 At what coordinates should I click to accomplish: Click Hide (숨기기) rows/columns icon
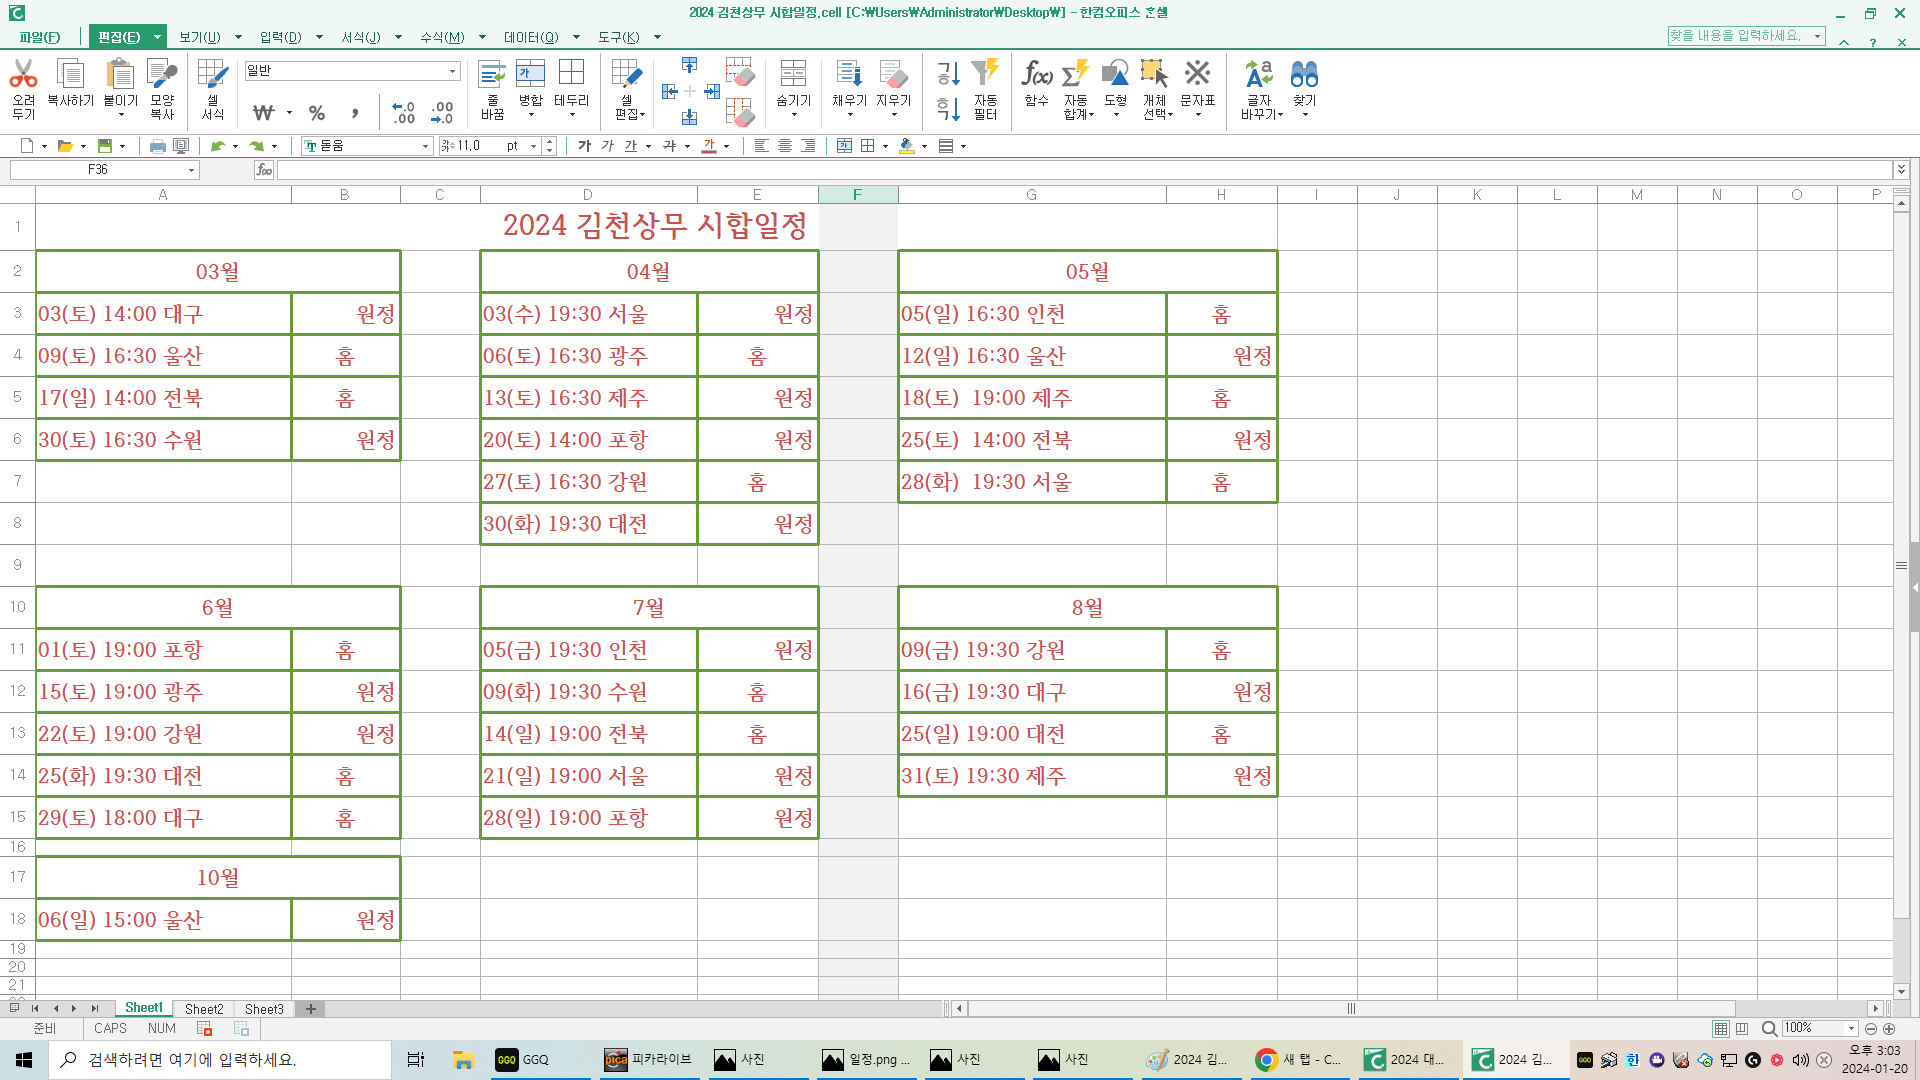(x=793, y=74)
